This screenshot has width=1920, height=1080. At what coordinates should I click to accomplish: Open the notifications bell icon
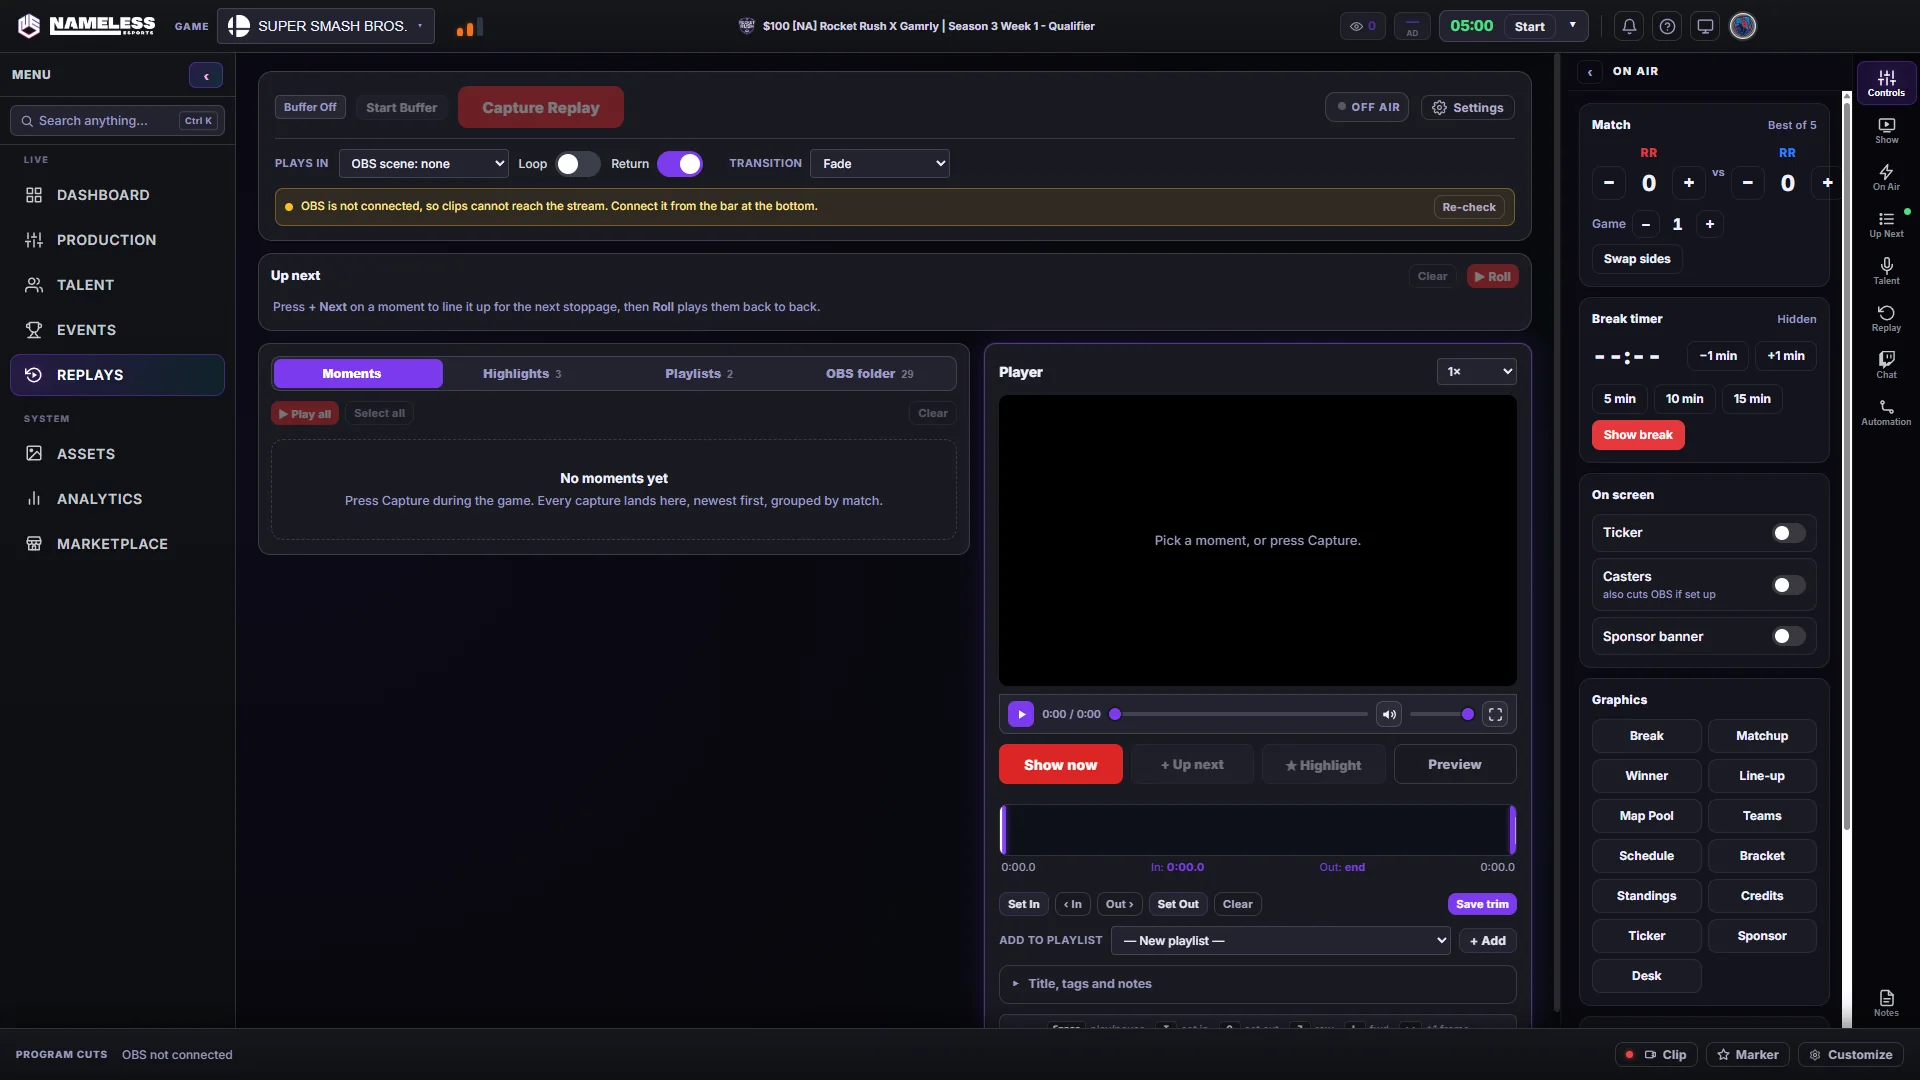click(x=1629, y=26)
